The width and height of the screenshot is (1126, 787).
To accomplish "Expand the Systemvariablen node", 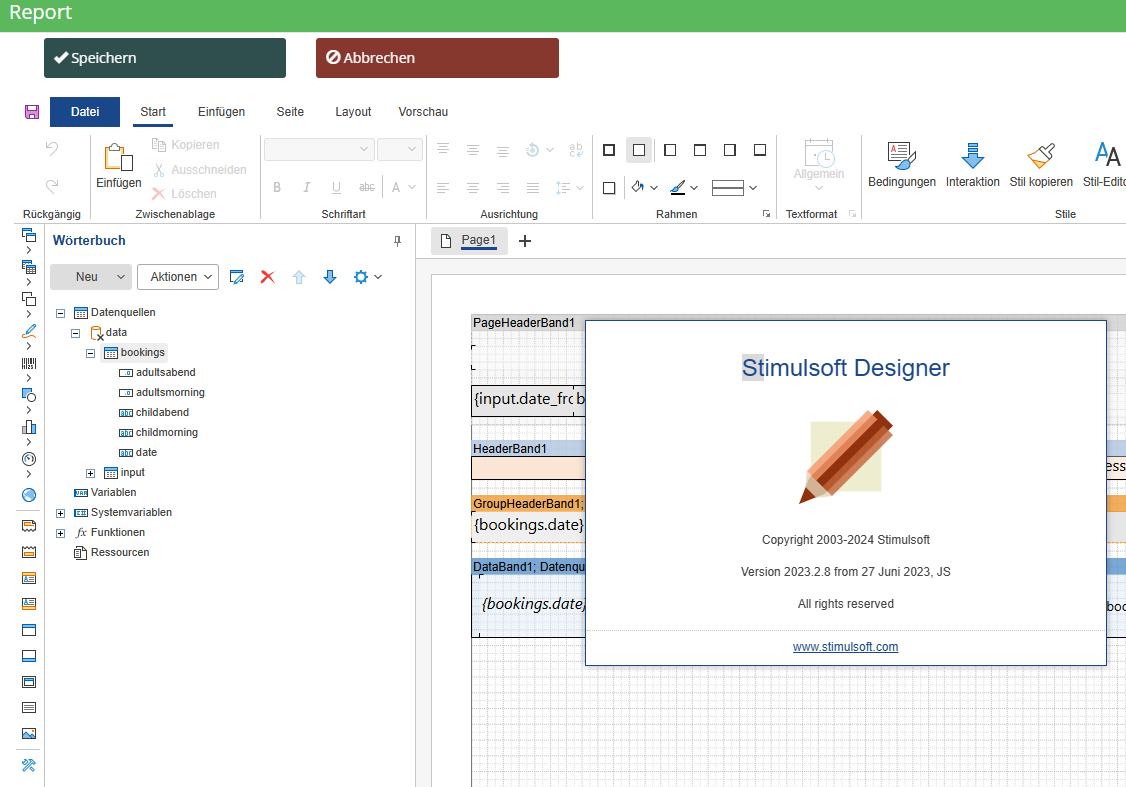I will [60, 513].
